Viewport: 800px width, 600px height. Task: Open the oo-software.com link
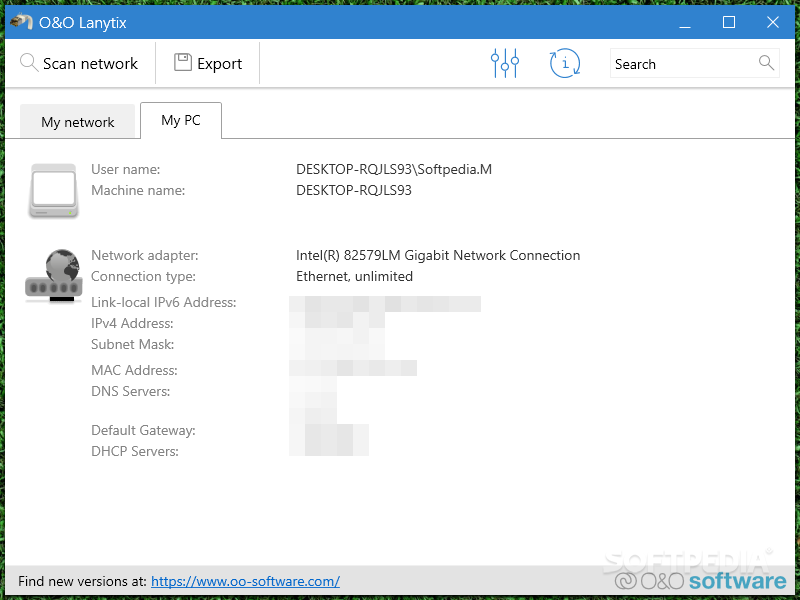tap(245, 581)
